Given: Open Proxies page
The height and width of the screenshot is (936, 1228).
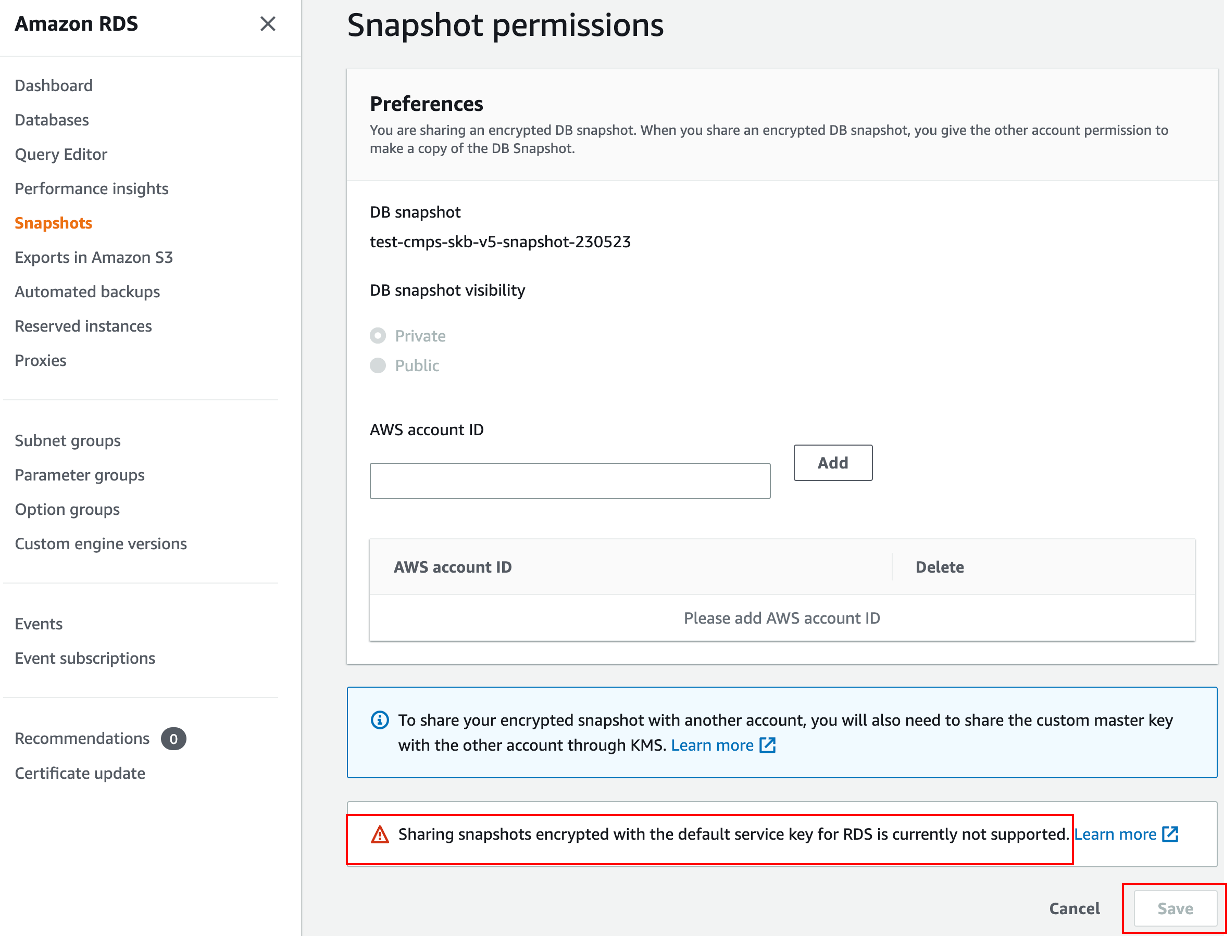Looking at the screenshot, I should point(41,360).
